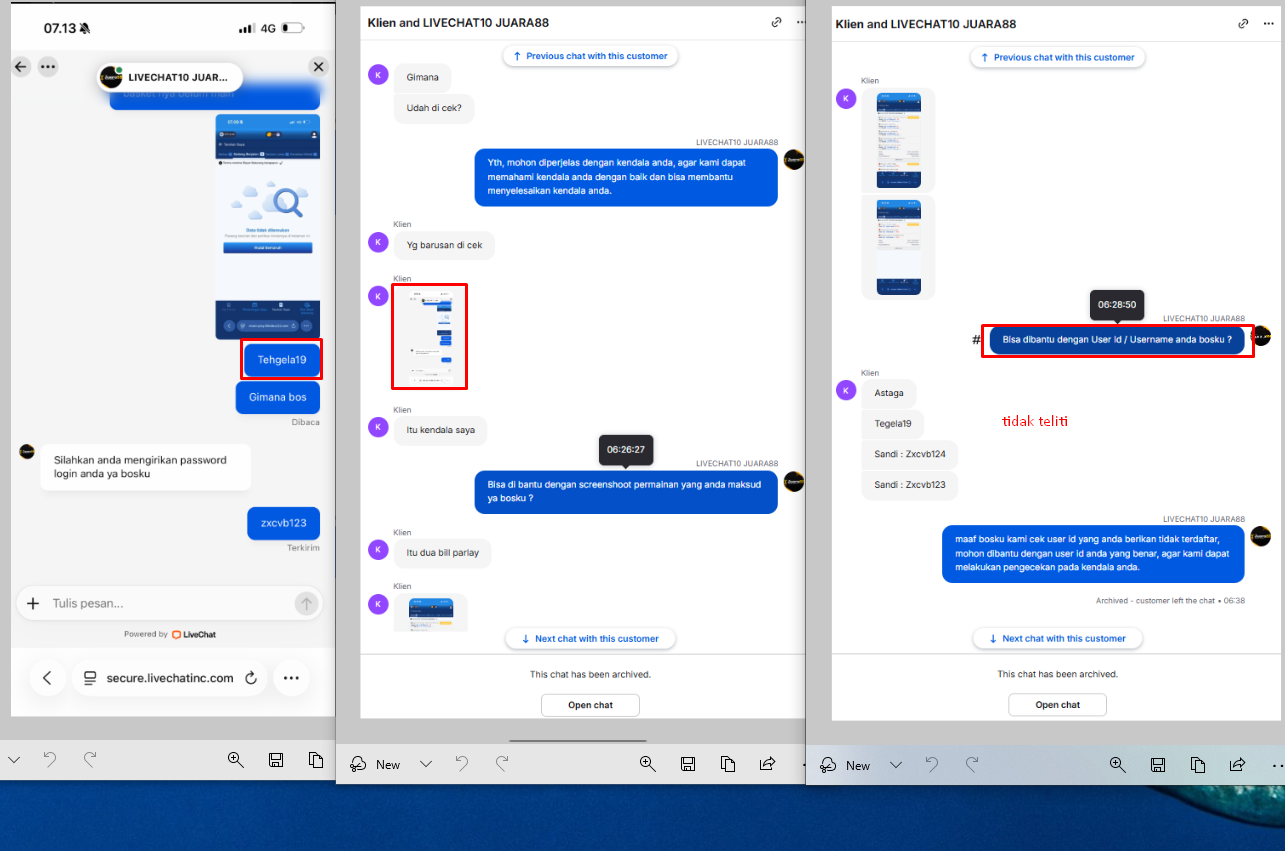Click the 06:28:50 timestamp tooltip

pyautogui.click(x=1117, y=304)
